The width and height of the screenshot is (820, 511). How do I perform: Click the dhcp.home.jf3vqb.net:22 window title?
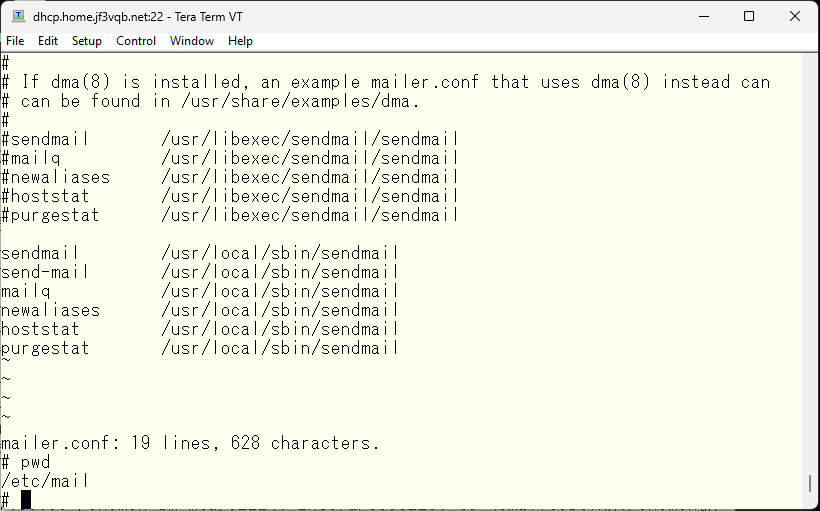click(98, 17)
